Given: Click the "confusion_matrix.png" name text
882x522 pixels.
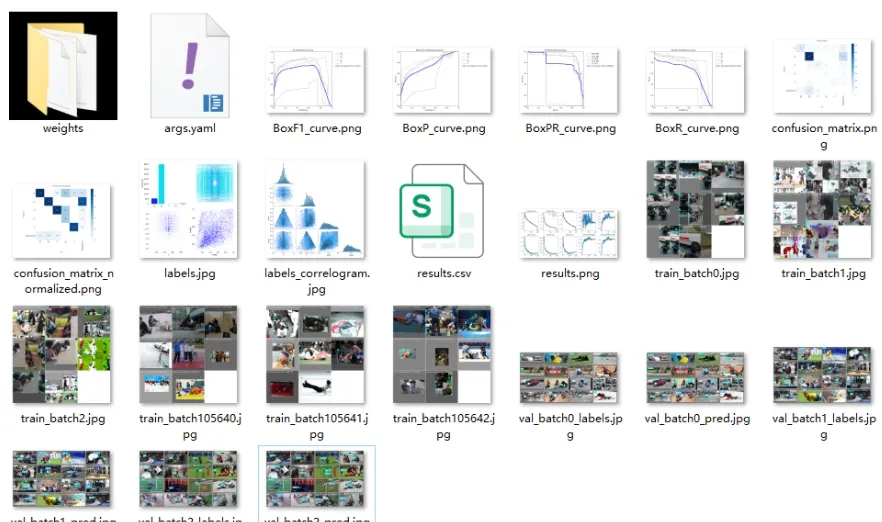Looking at the screenshot, I should [824, 136].
